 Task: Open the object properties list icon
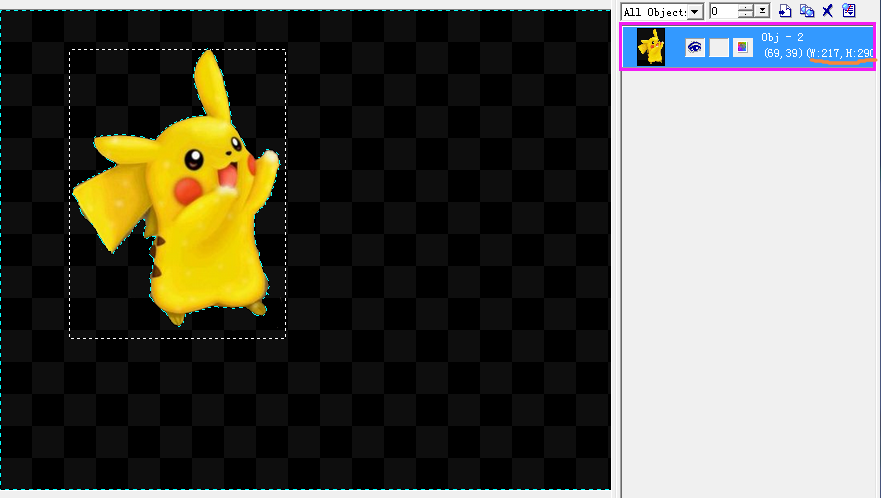point(849,10)
